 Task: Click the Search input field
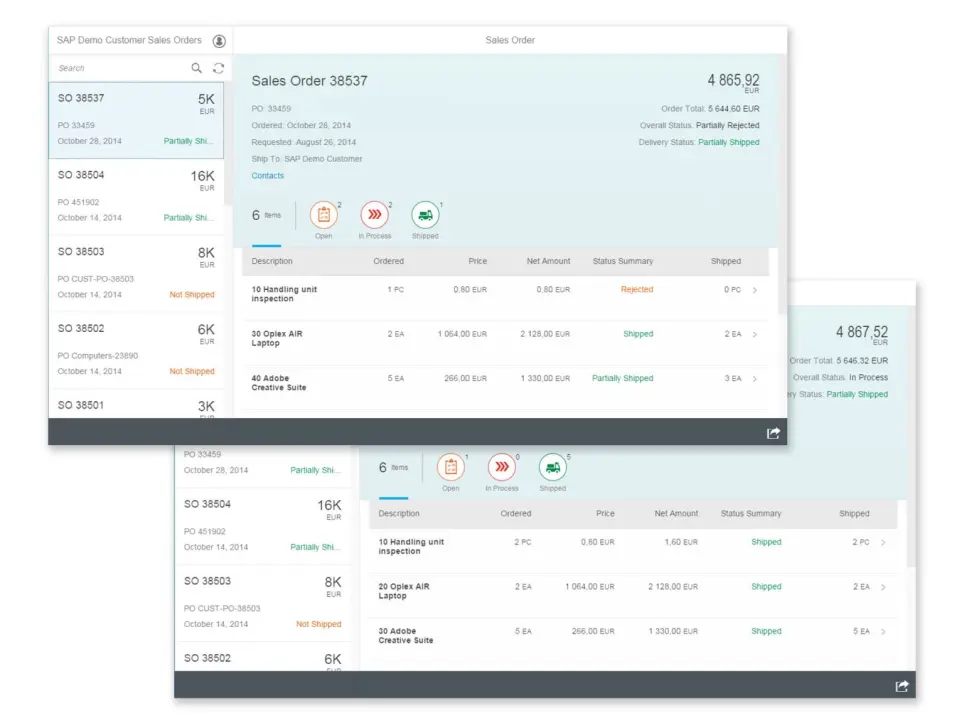(x=123, y=68)
